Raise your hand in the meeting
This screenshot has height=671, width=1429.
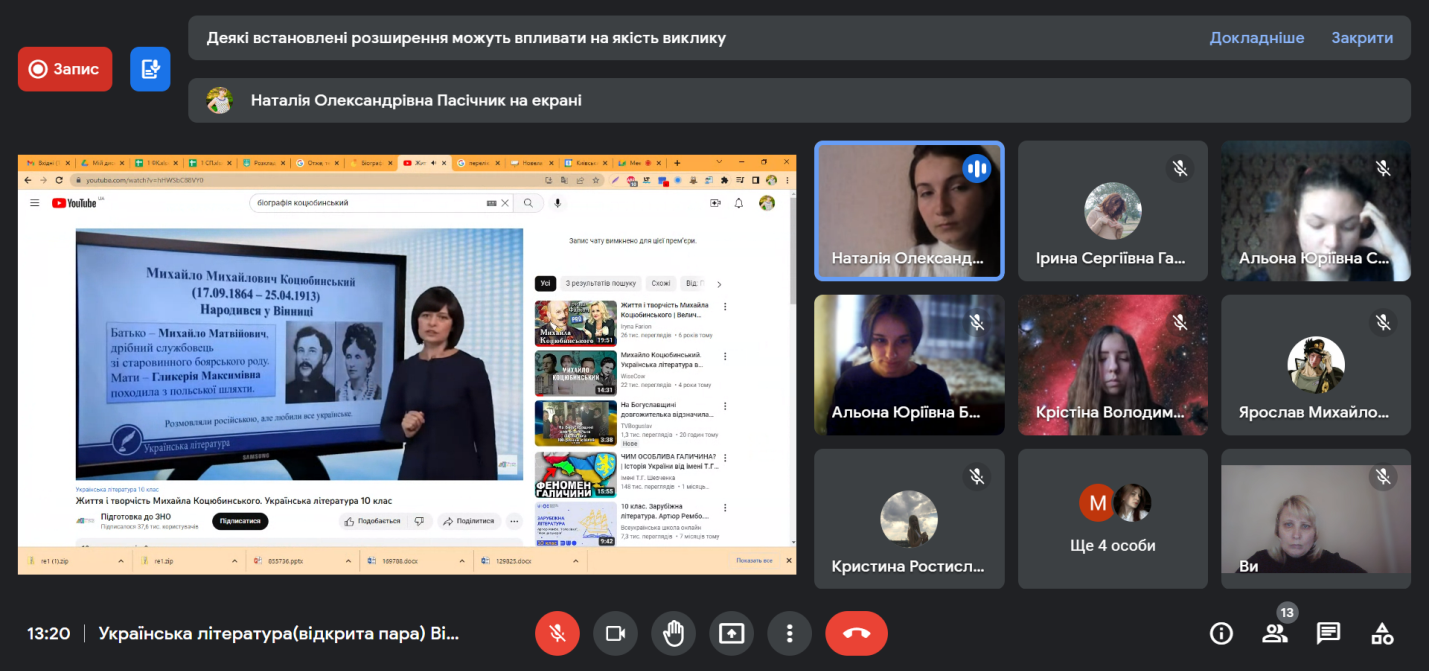coord(673,633)
